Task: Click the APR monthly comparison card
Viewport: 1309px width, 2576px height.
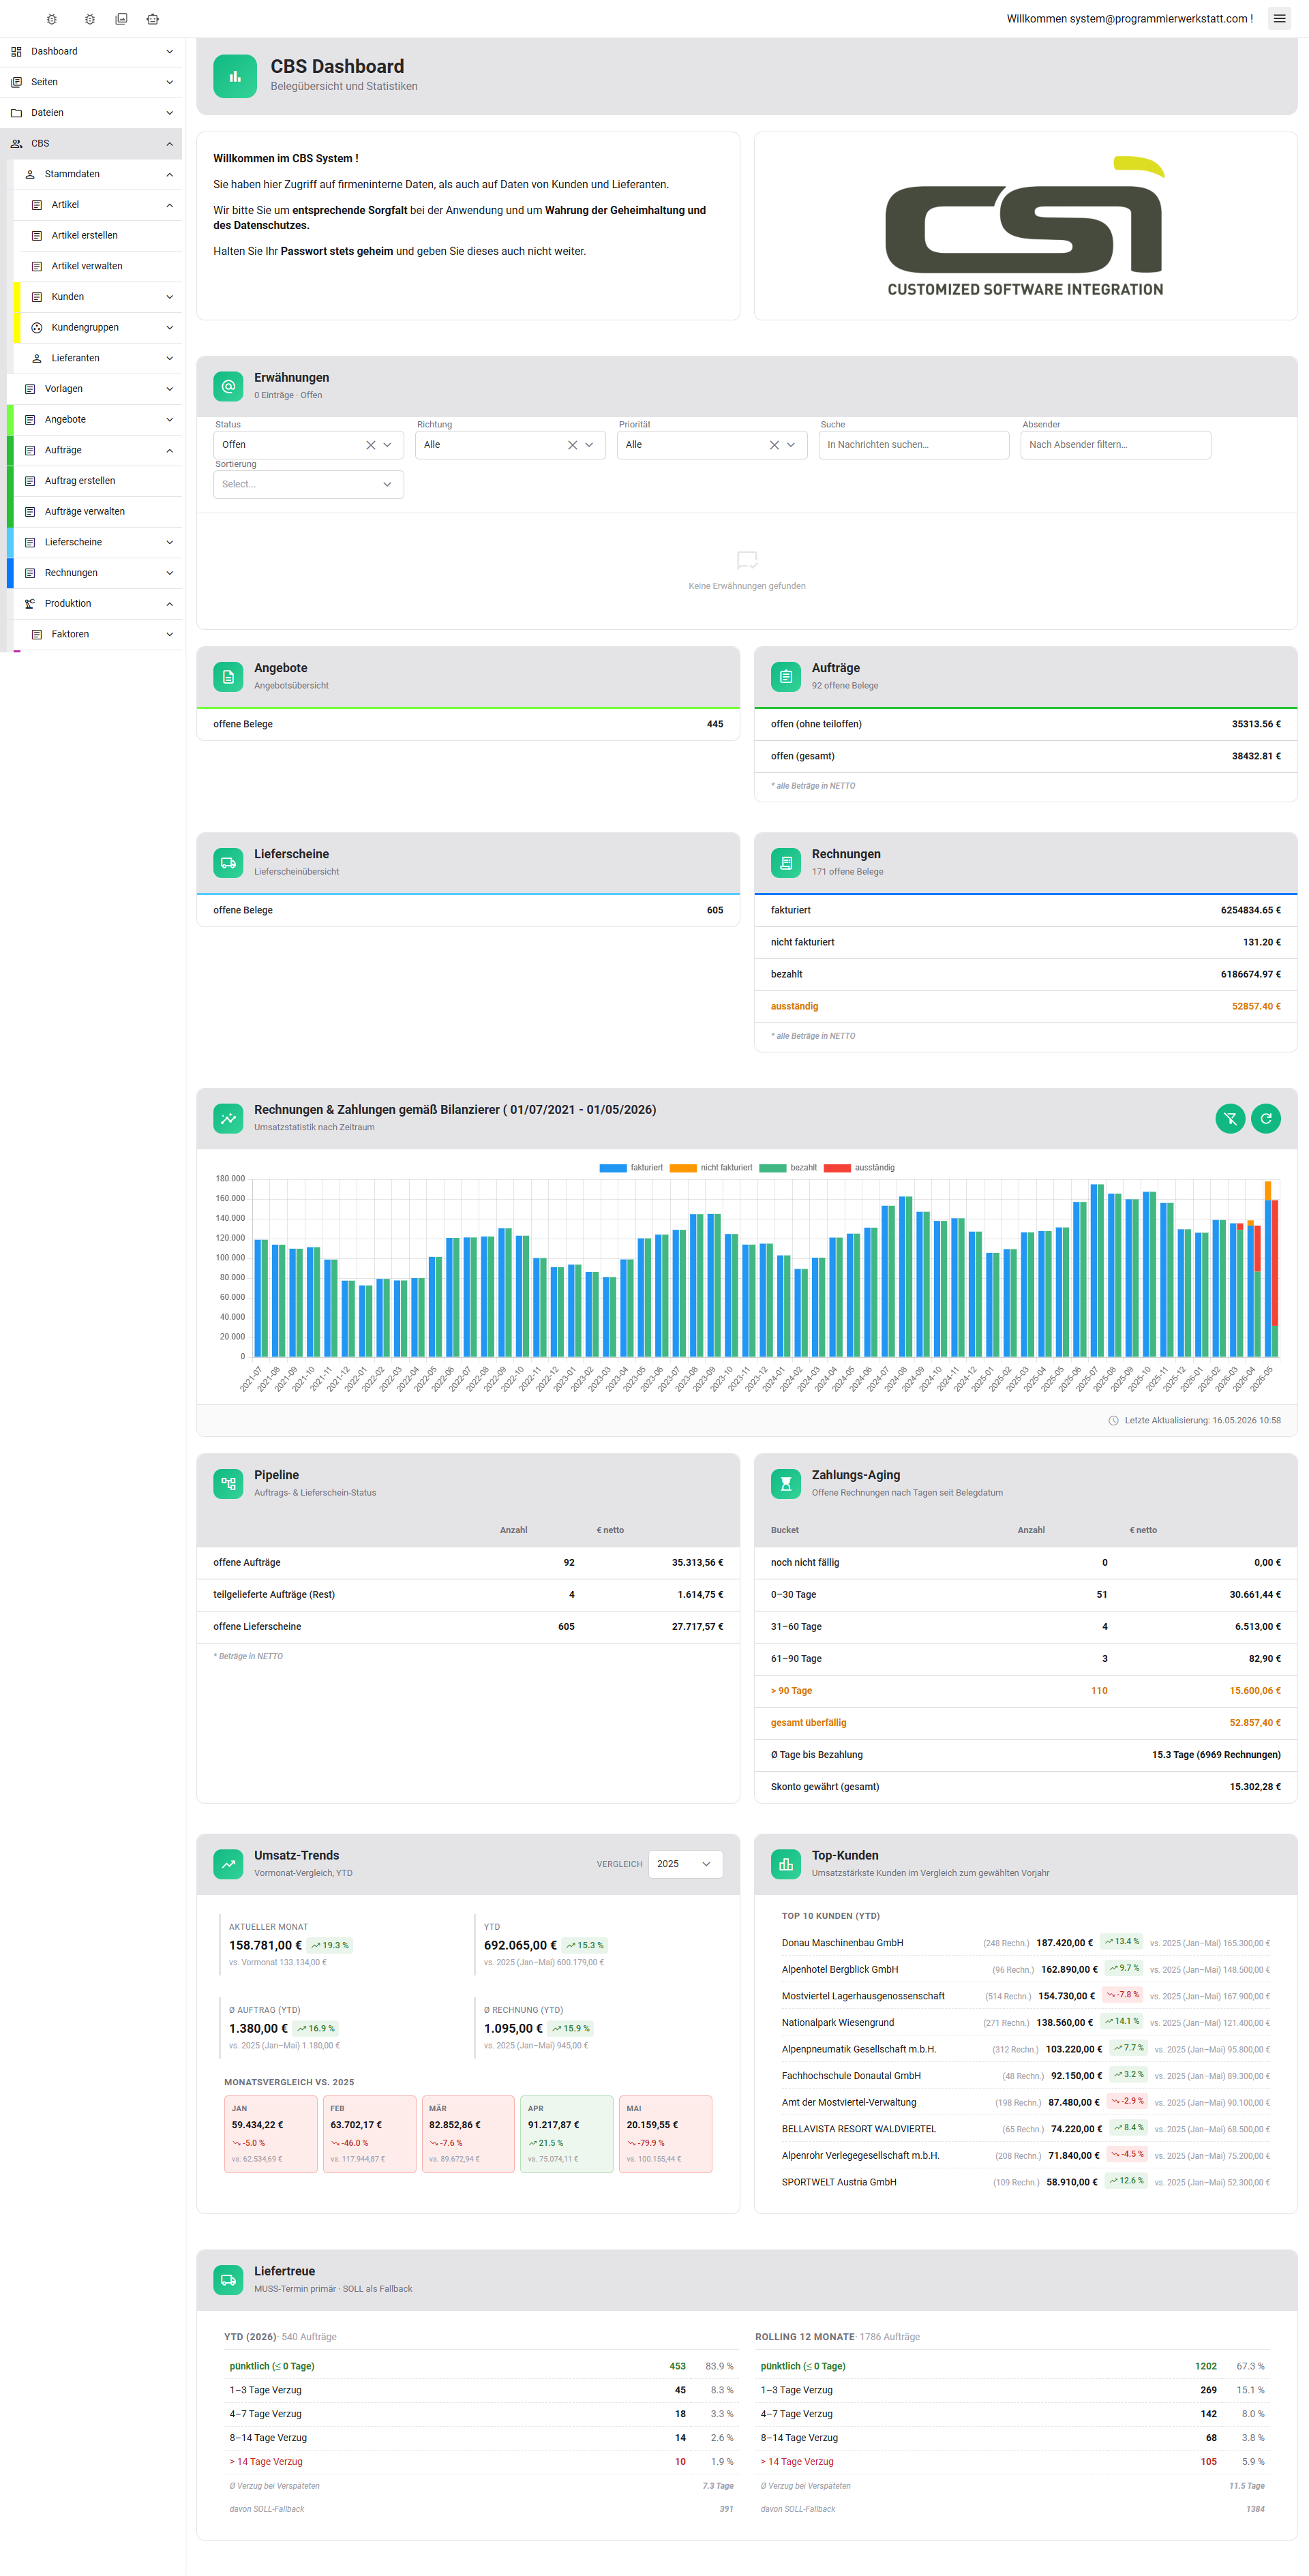Action: [567, 2134]
